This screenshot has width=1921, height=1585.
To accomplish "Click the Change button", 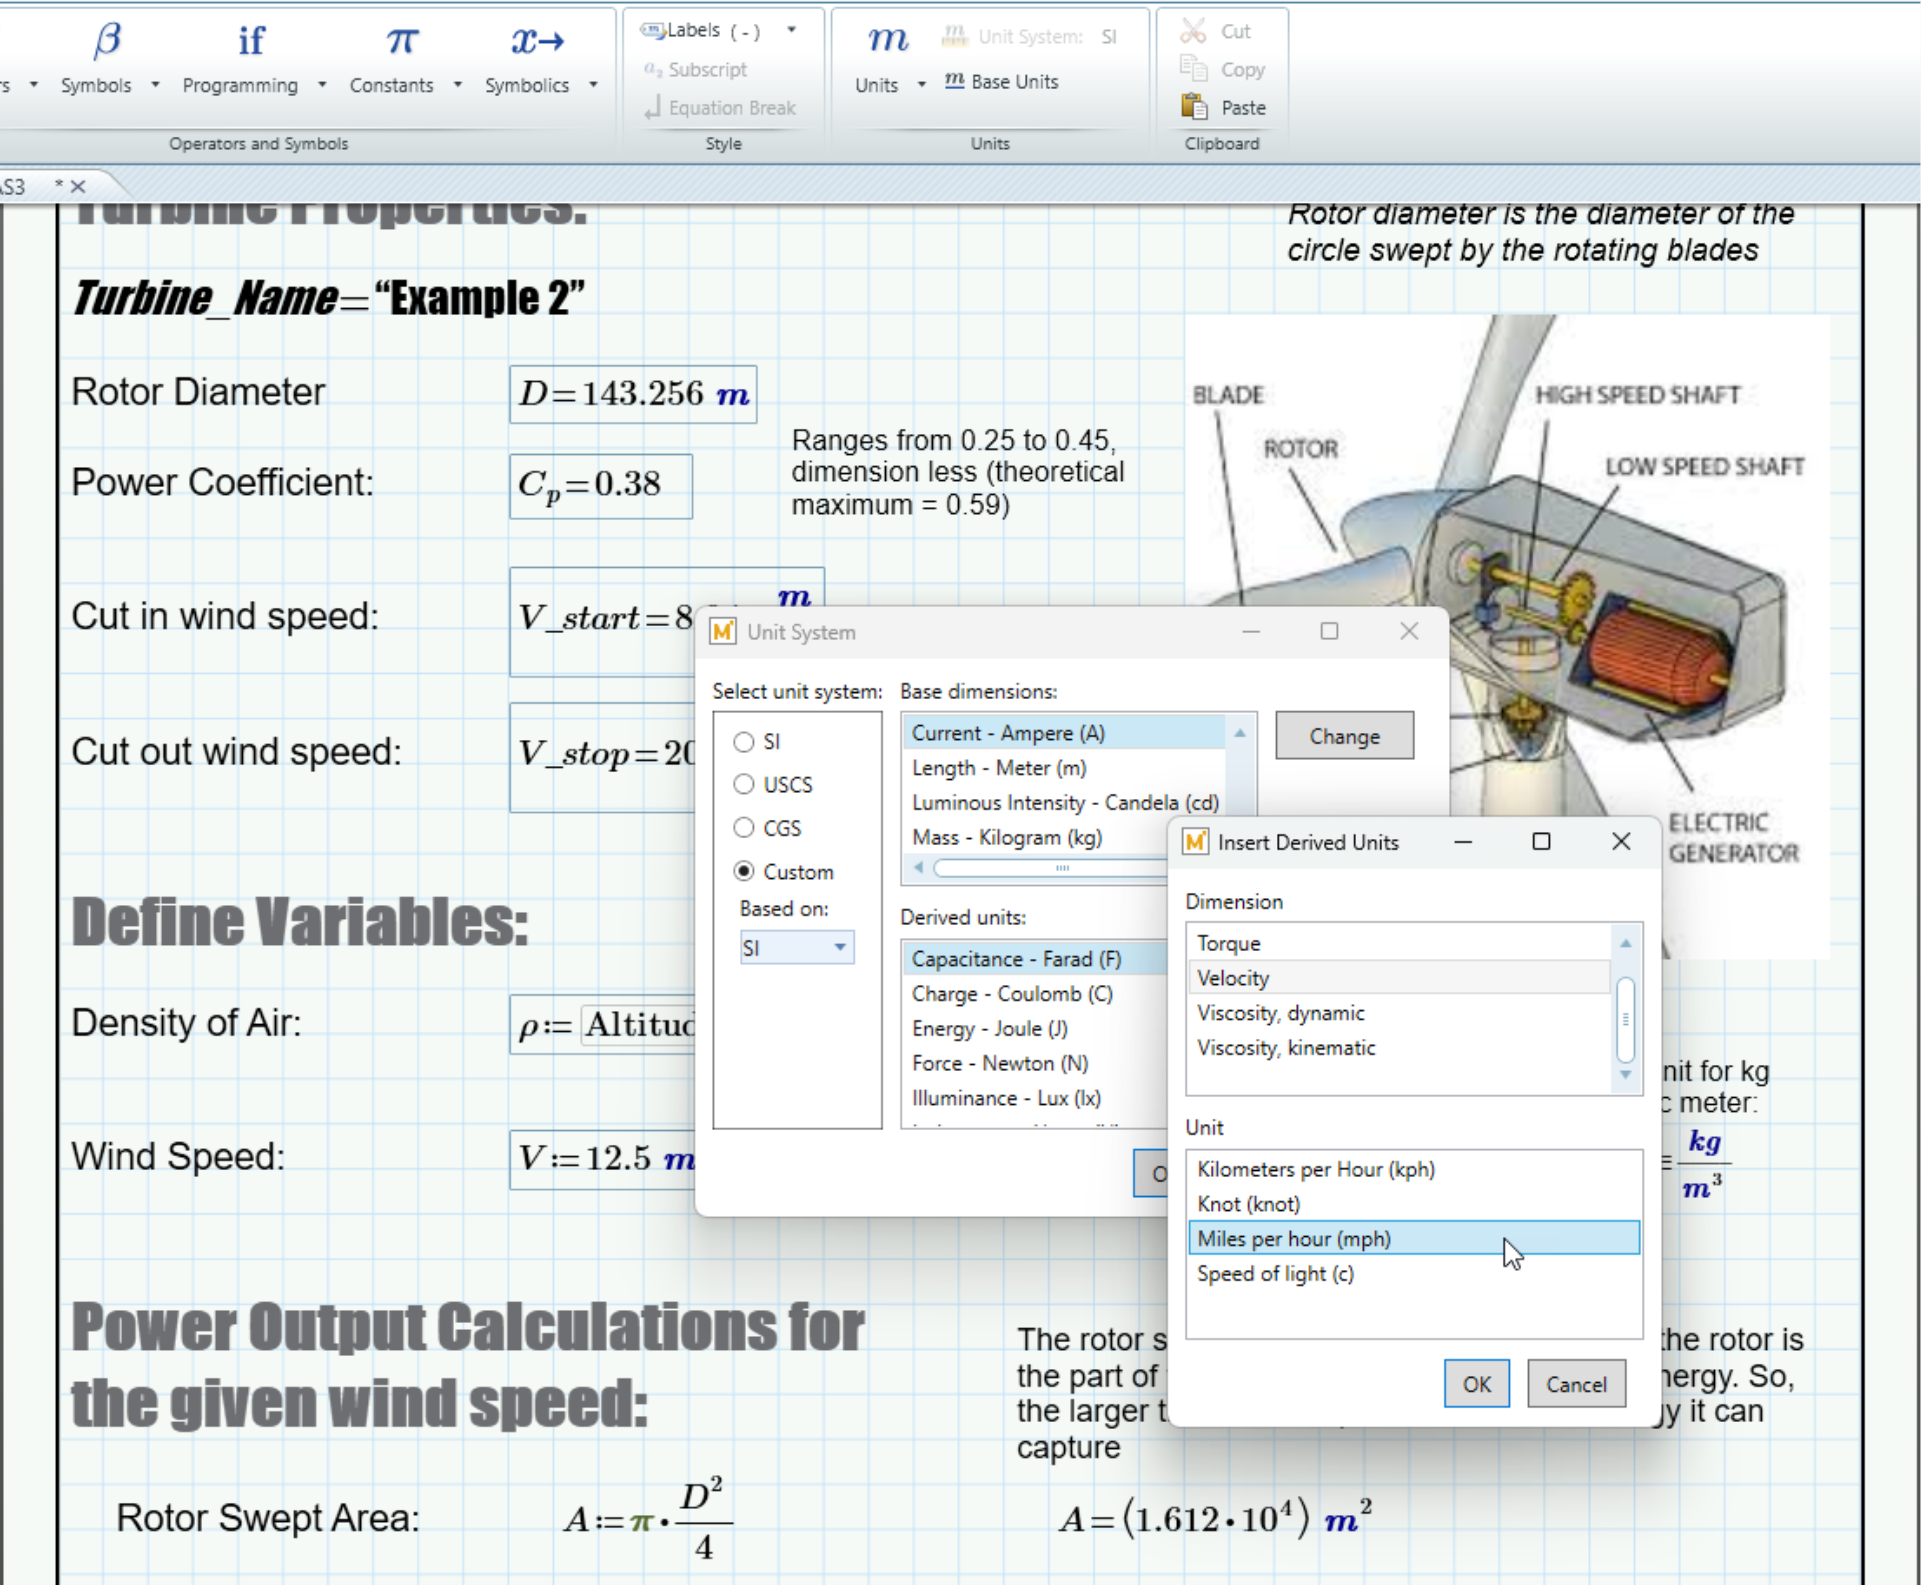I will (1343, 736).
